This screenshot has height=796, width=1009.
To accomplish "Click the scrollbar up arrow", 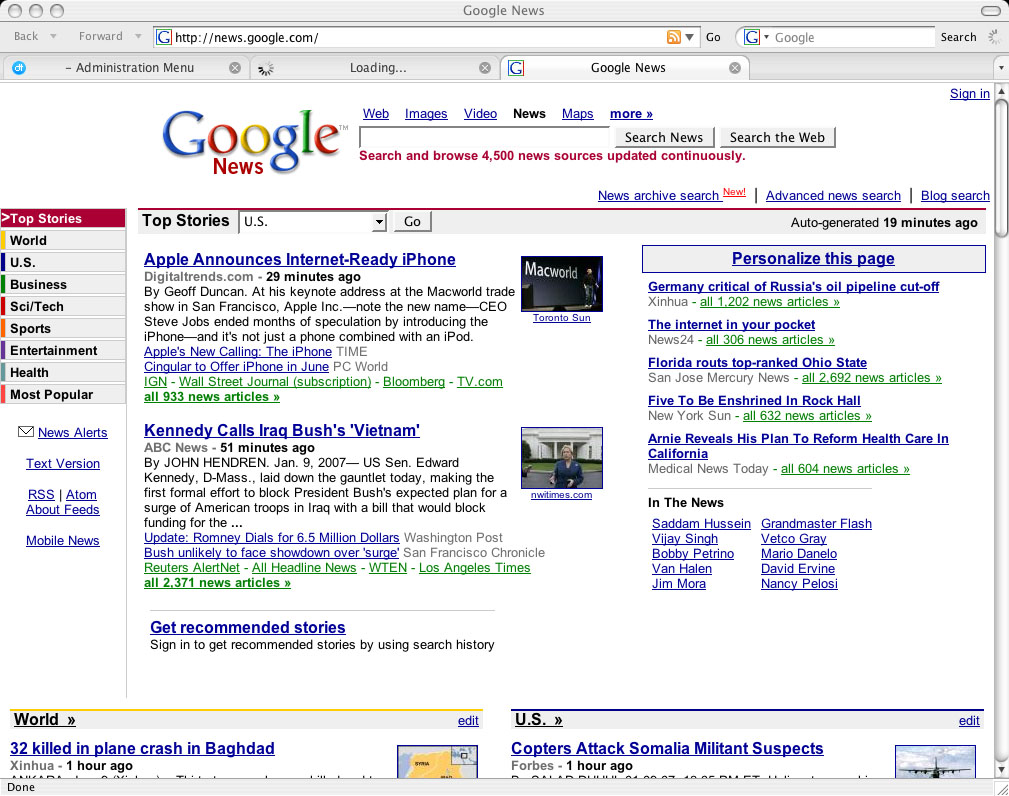I will tap(1001, 91).
